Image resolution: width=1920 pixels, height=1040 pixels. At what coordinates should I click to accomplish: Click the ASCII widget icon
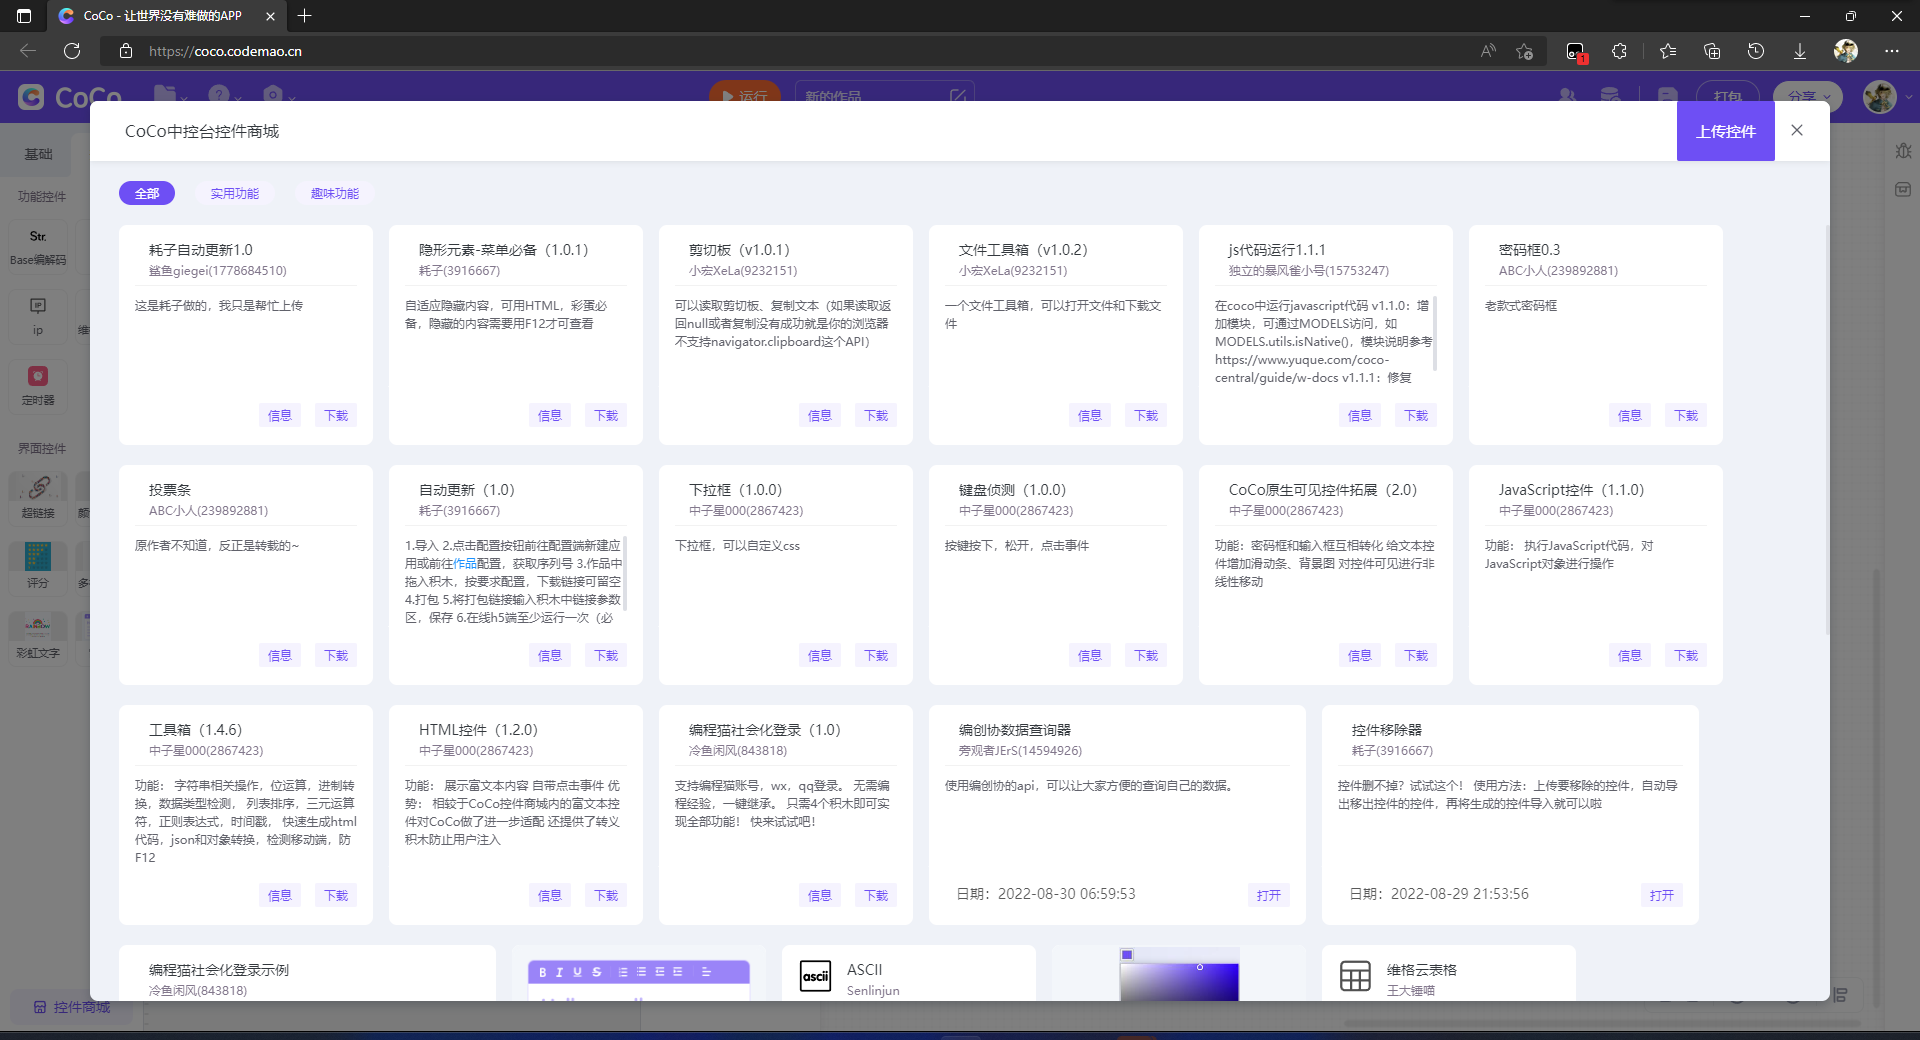[x=816, y=975]
